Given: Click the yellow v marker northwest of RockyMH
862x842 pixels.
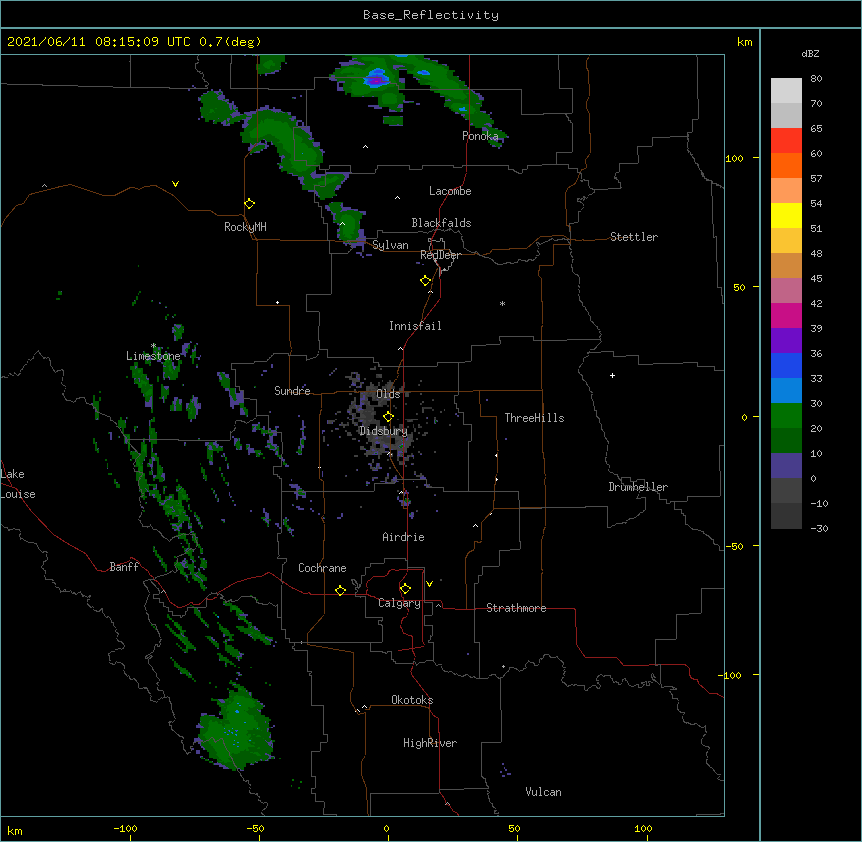Looking at the screenshot, I should tap(175, 184).
